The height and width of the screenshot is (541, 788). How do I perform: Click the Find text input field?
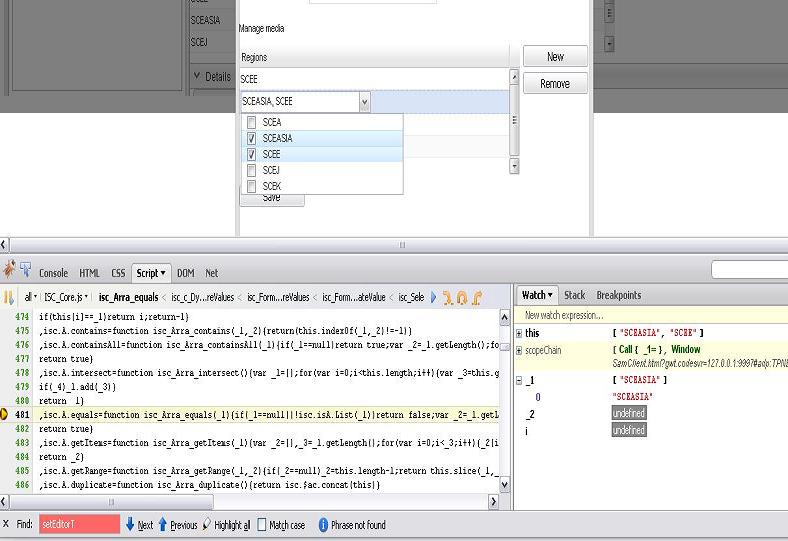tap(79, 524)
